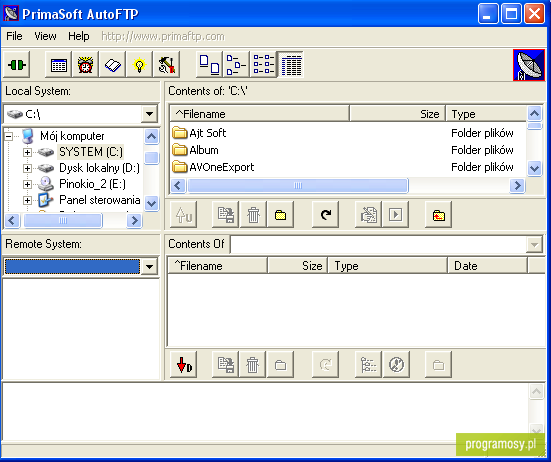Switch to small icons view
The image size is (551, 462).
click(236, 65)
